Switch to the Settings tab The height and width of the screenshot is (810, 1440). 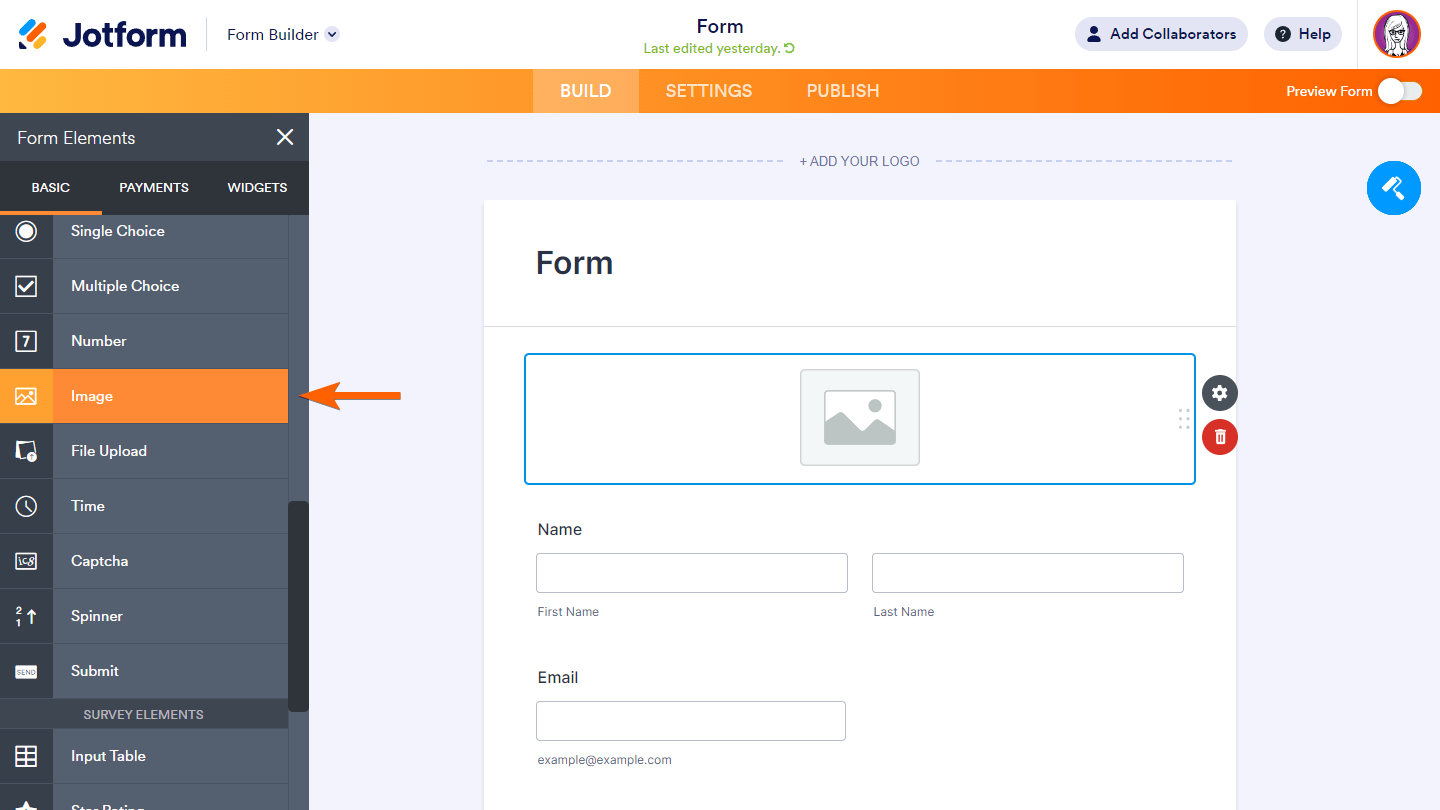point(709,91)
